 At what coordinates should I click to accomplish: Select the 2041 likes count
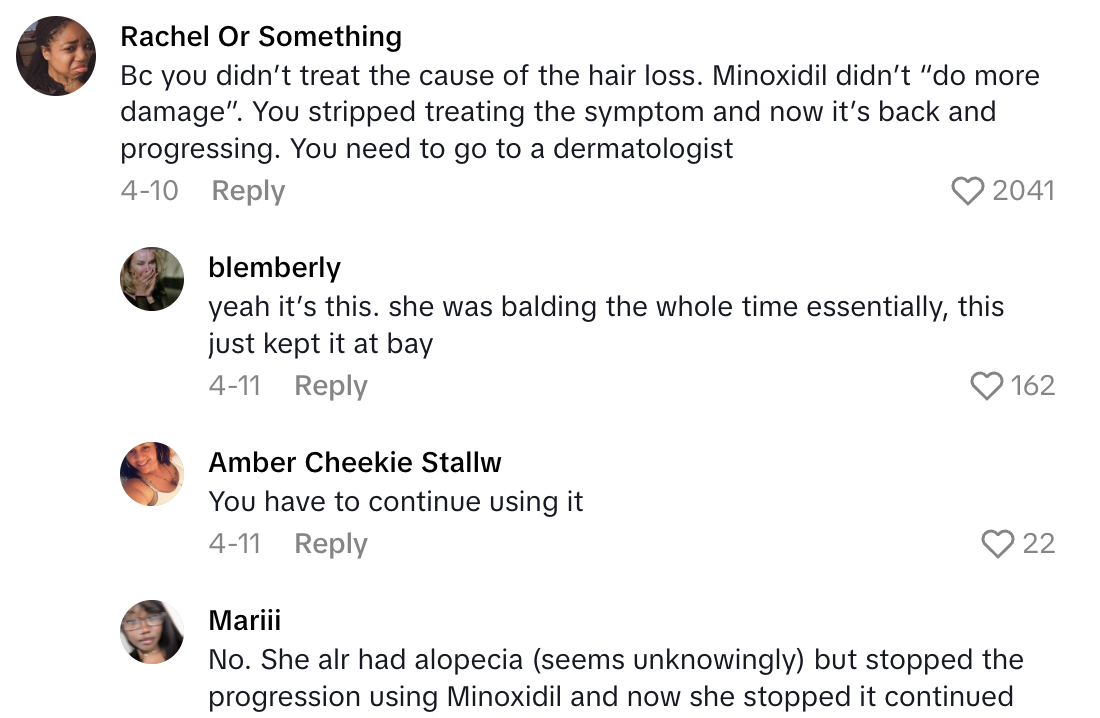click(1023, 191)
